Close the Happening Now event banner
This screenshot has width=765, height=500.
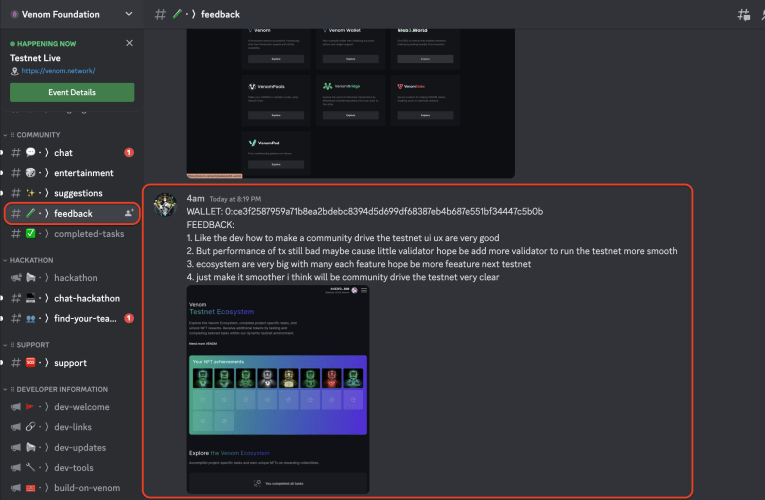pyautogui.click(x=129, y=43)
